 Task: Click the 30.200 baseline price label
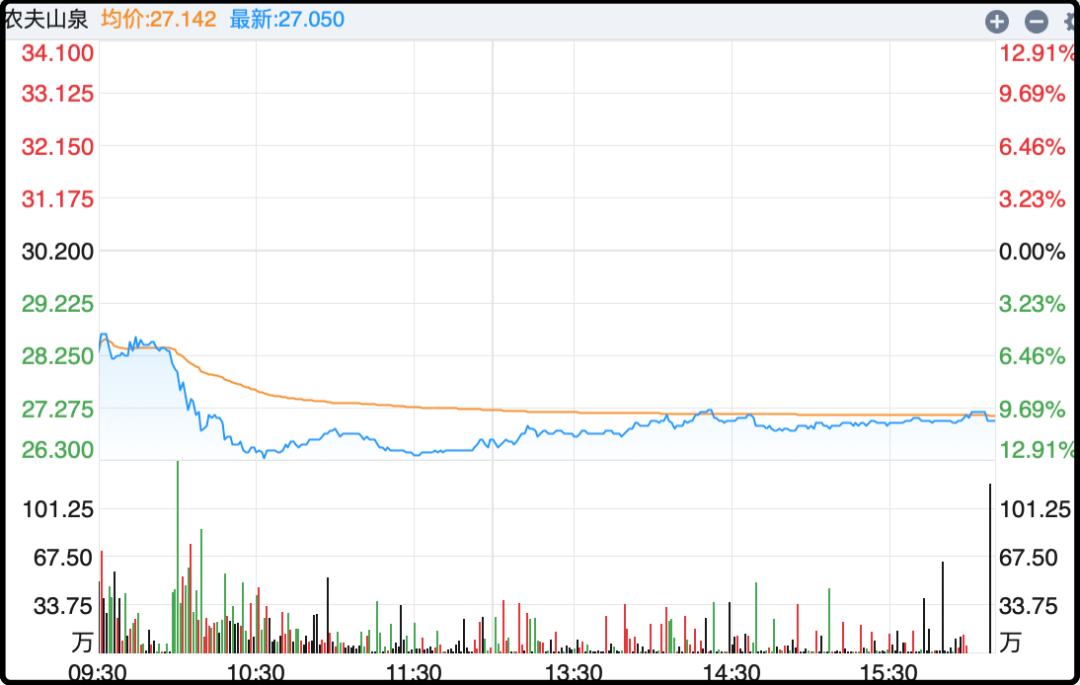58,251
